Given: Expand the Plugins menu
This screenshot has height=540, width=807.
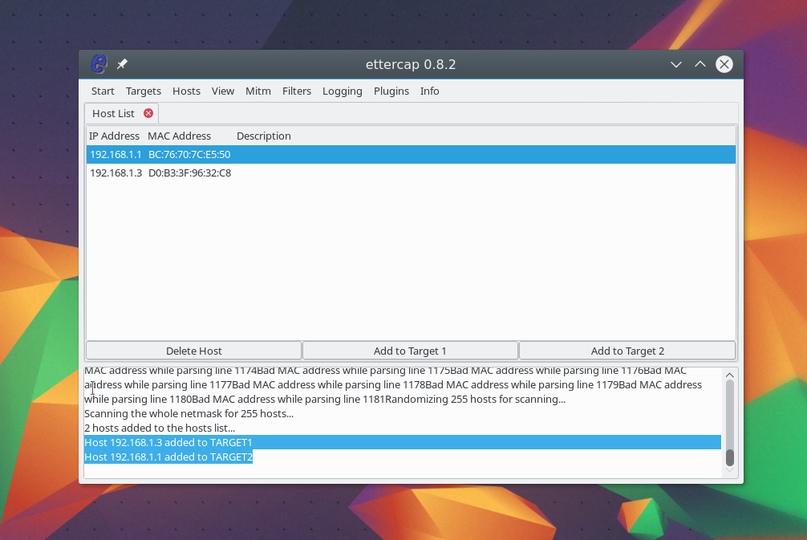Looking at the screenshot, I should 391,91.
